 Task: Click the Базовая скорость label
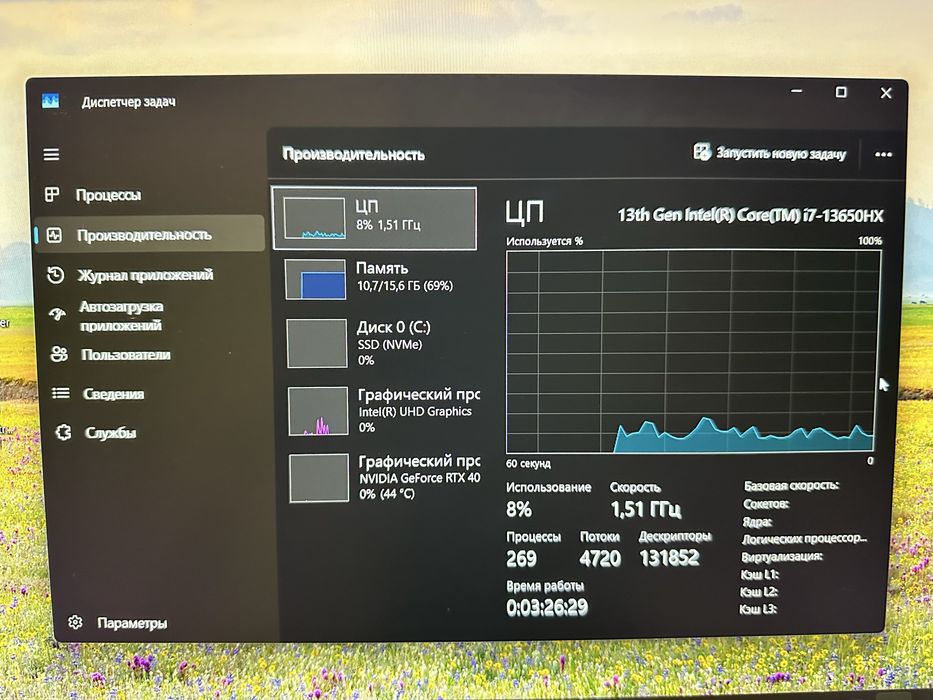(791, 486)
